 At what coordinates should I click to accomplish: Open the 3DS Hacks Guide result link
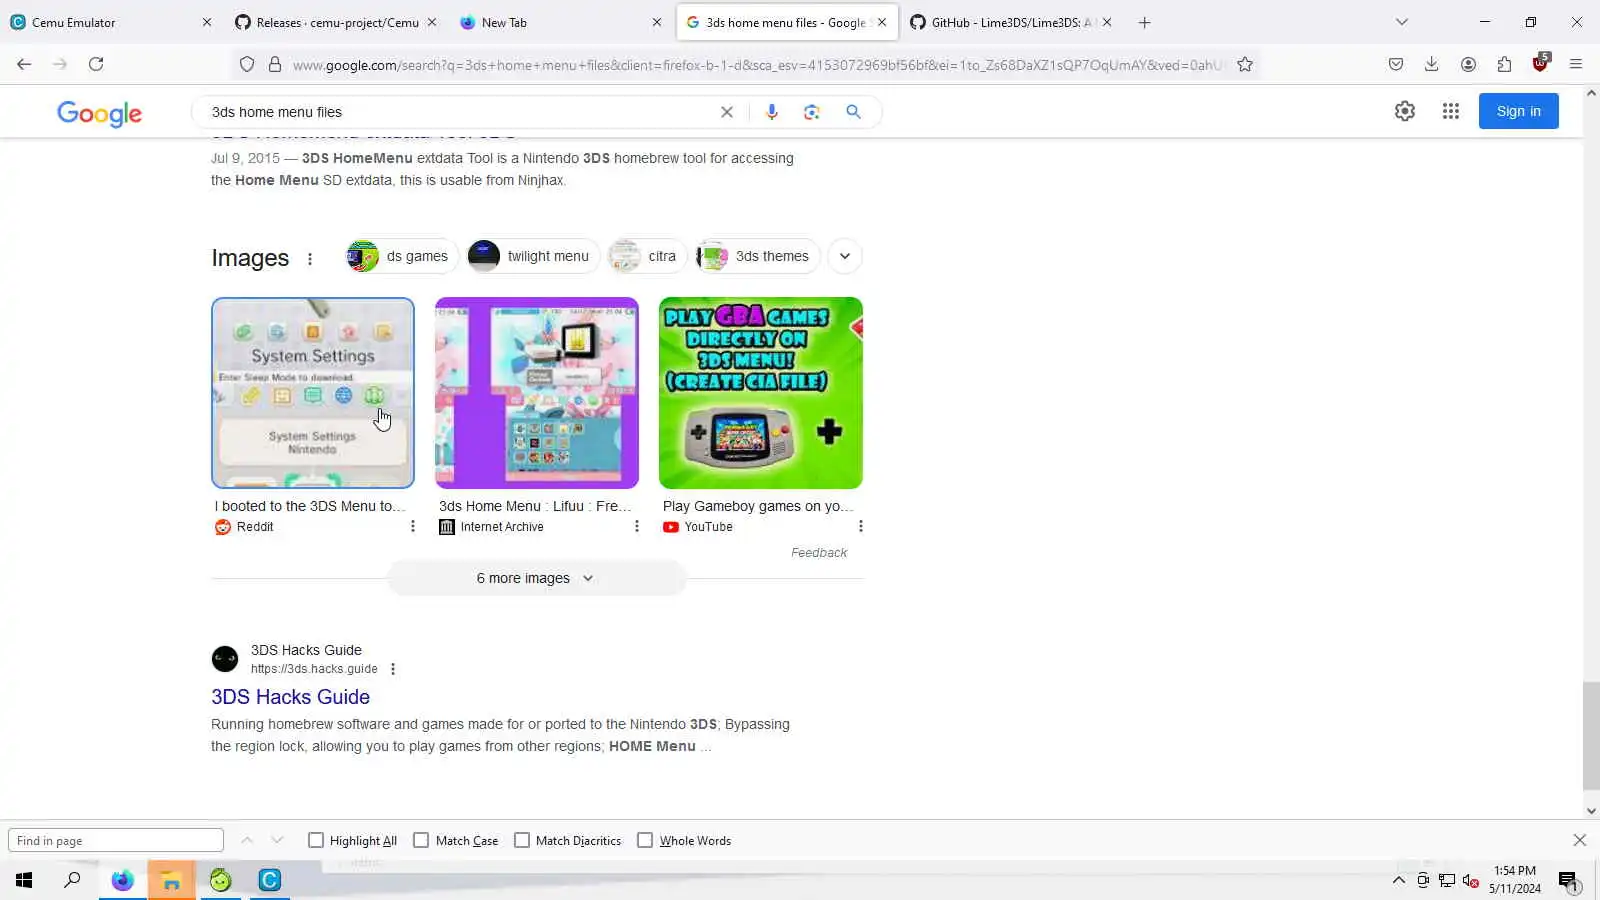[290, 697]
